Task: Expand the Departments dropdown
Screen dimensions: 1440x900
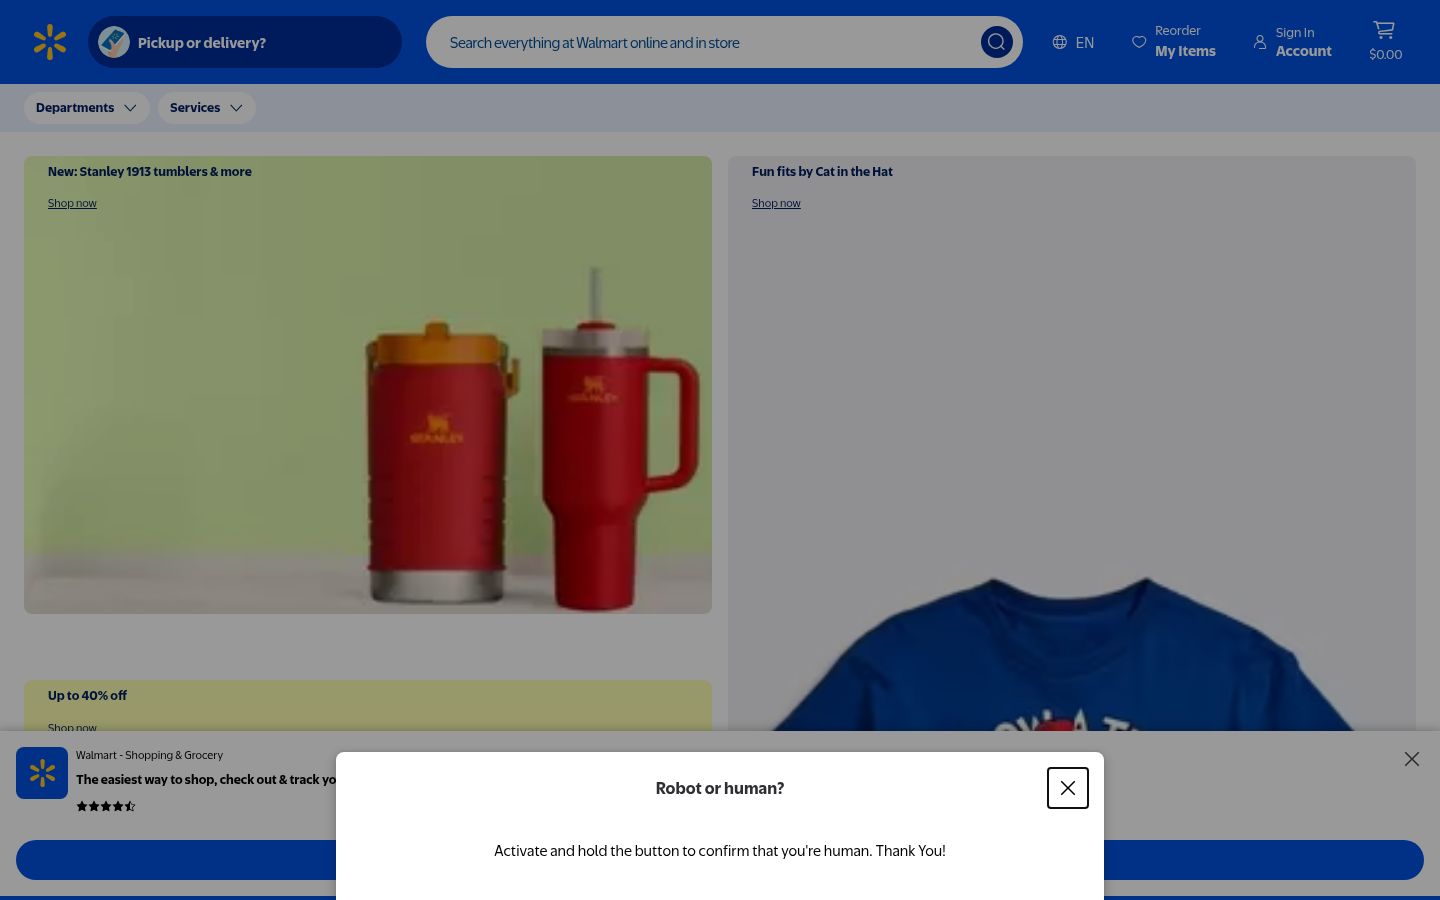Action: (86, 108)
